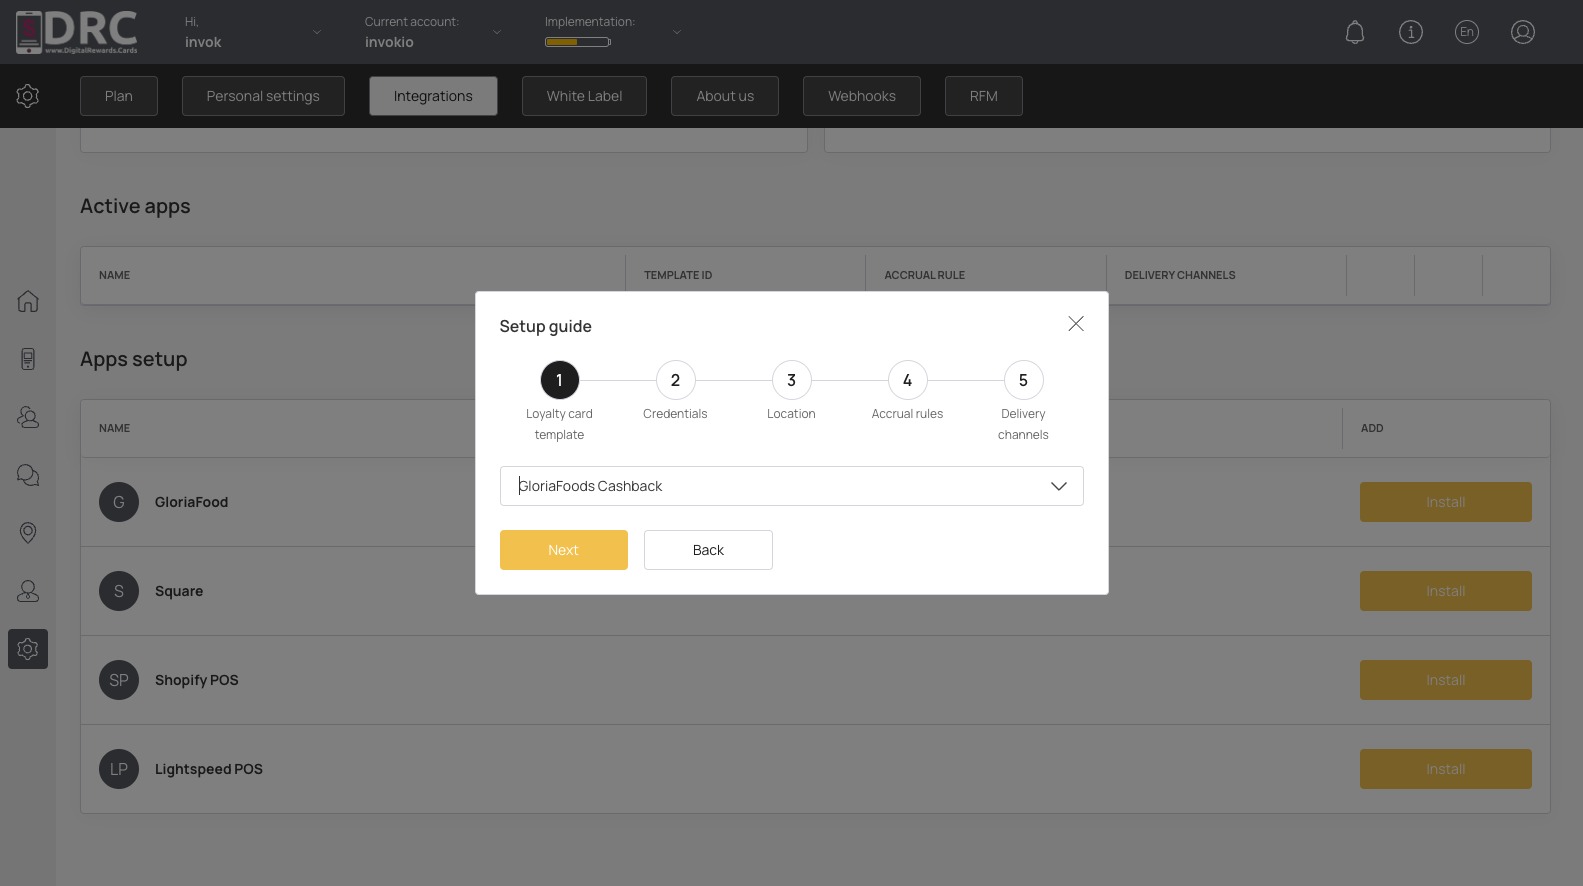Image resolution: width=1583 pixels, height=886 pixels.
Task: Open the user profile icon
Action: [x=1523, y=32]
